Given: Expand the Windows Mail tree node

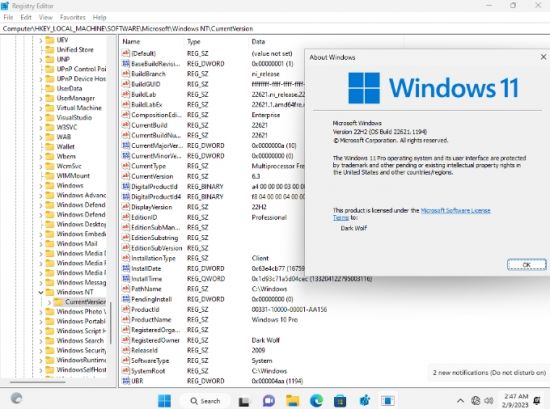Looking at the screenshot, I should [41, 244].
